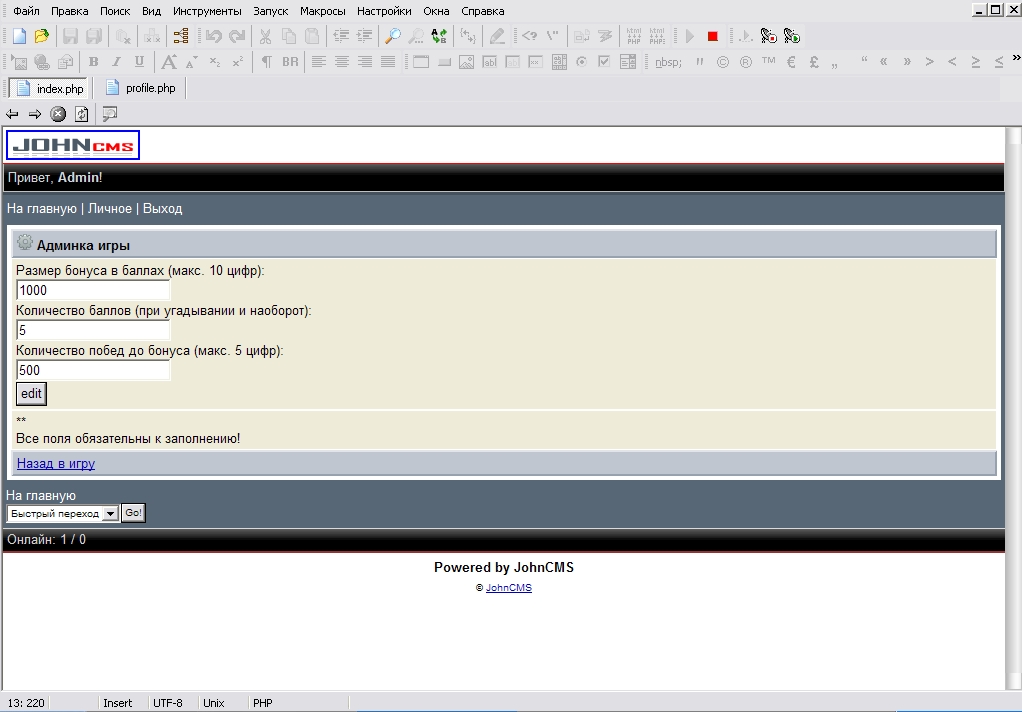
Task: Toggle Italic formatting icon
Action: coord(116,62)
